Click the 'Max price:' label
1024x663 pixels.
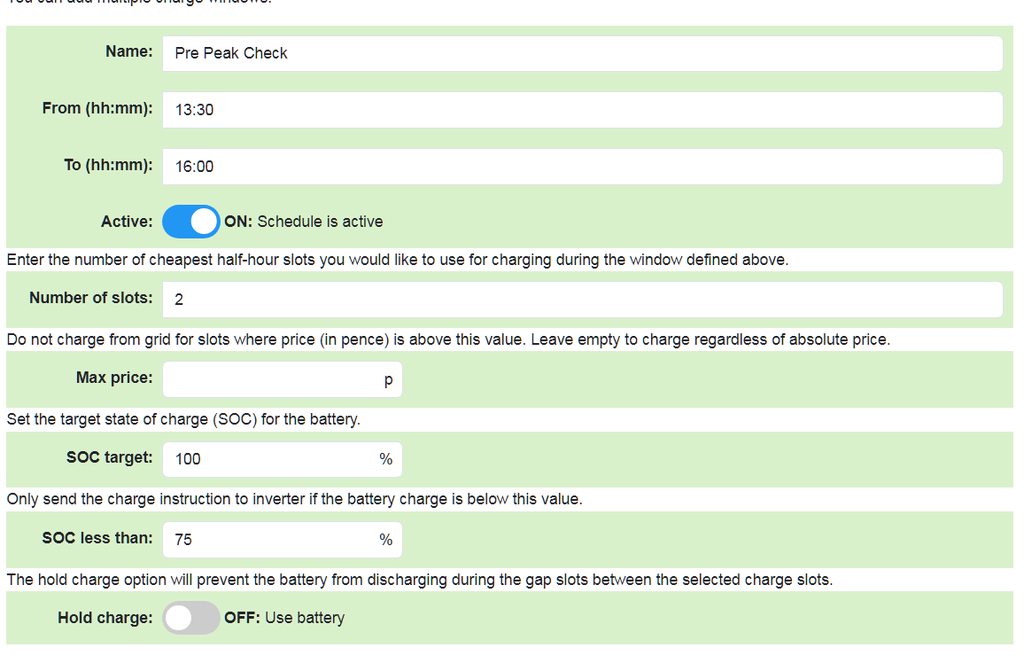pyautogui.click(x=114, y=378)
